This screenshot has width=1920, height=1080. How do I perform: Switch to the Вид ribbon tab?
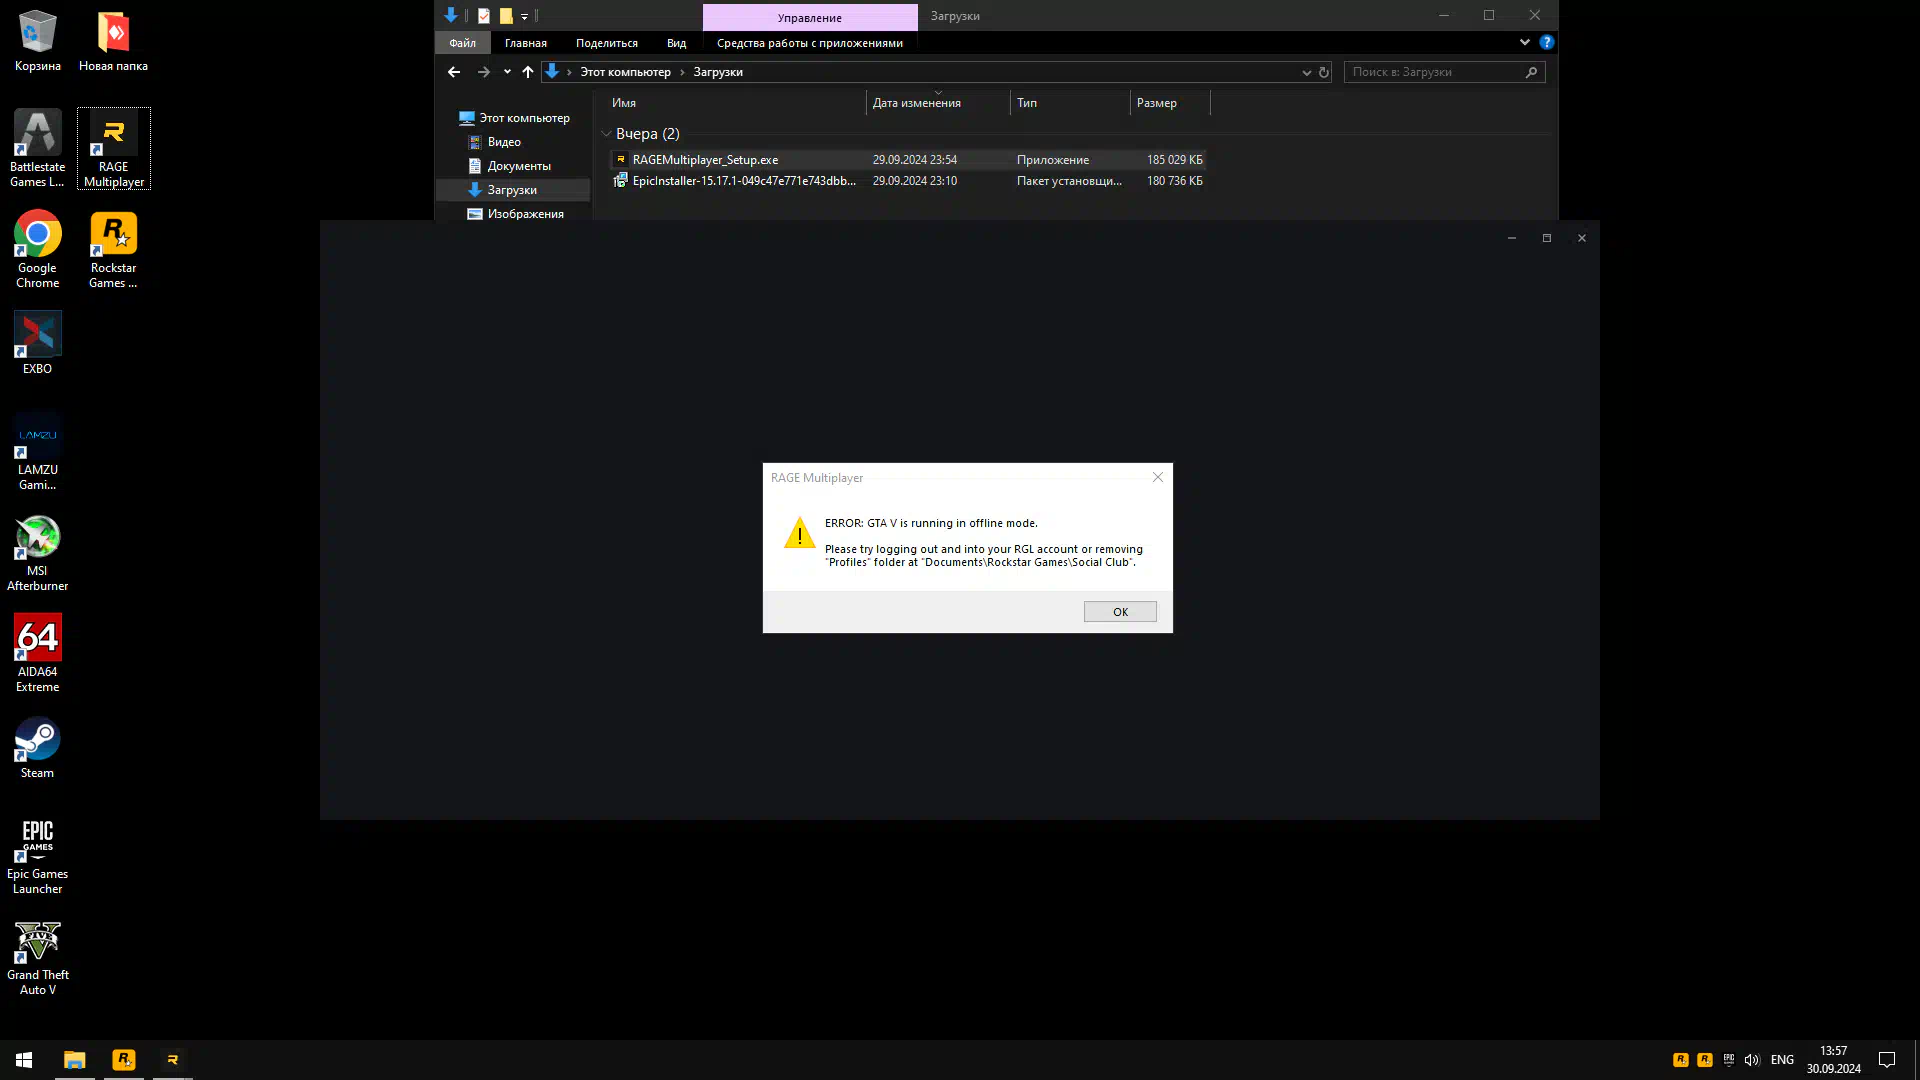677,43
